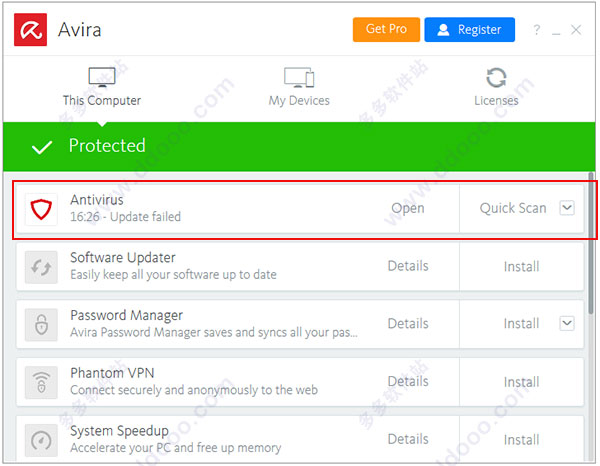Install System Speedup
The width and height of the screenshot is (600, 466).
(x=521, y=440)
